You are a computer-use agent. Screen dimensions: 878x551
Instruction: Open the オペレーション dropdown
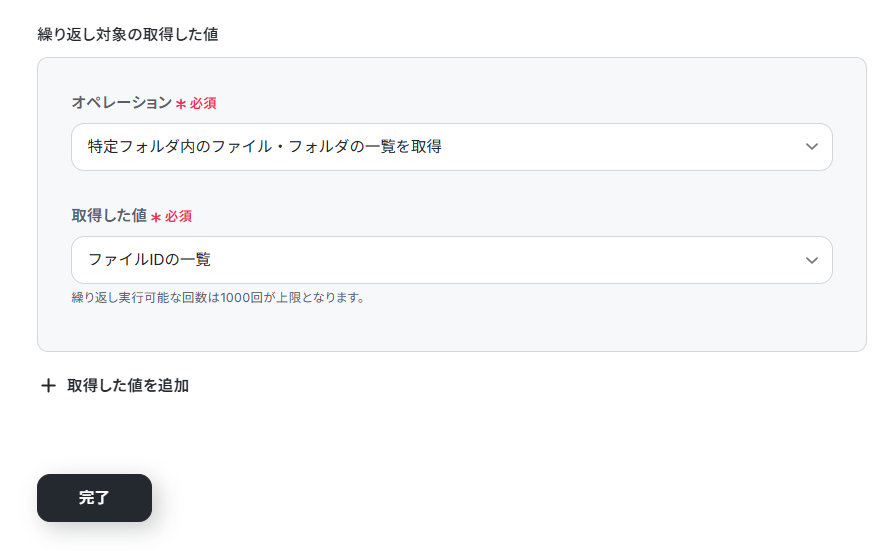451,147
